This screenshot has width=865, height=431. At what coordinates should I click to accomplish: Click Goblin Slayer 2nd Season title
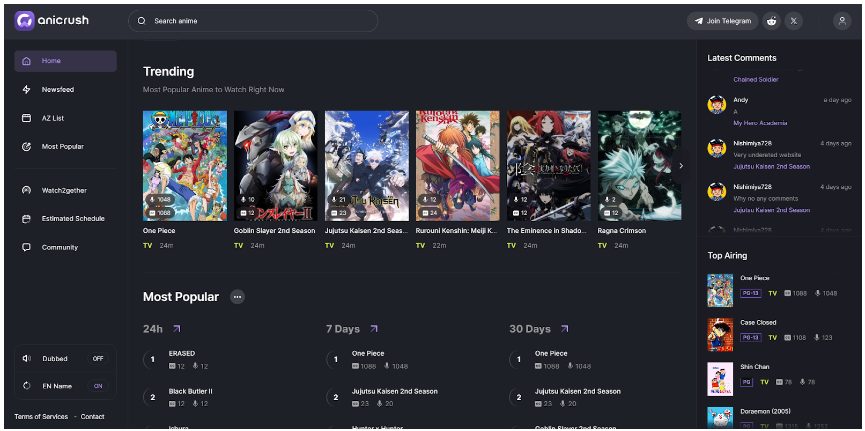click(274, 231)
